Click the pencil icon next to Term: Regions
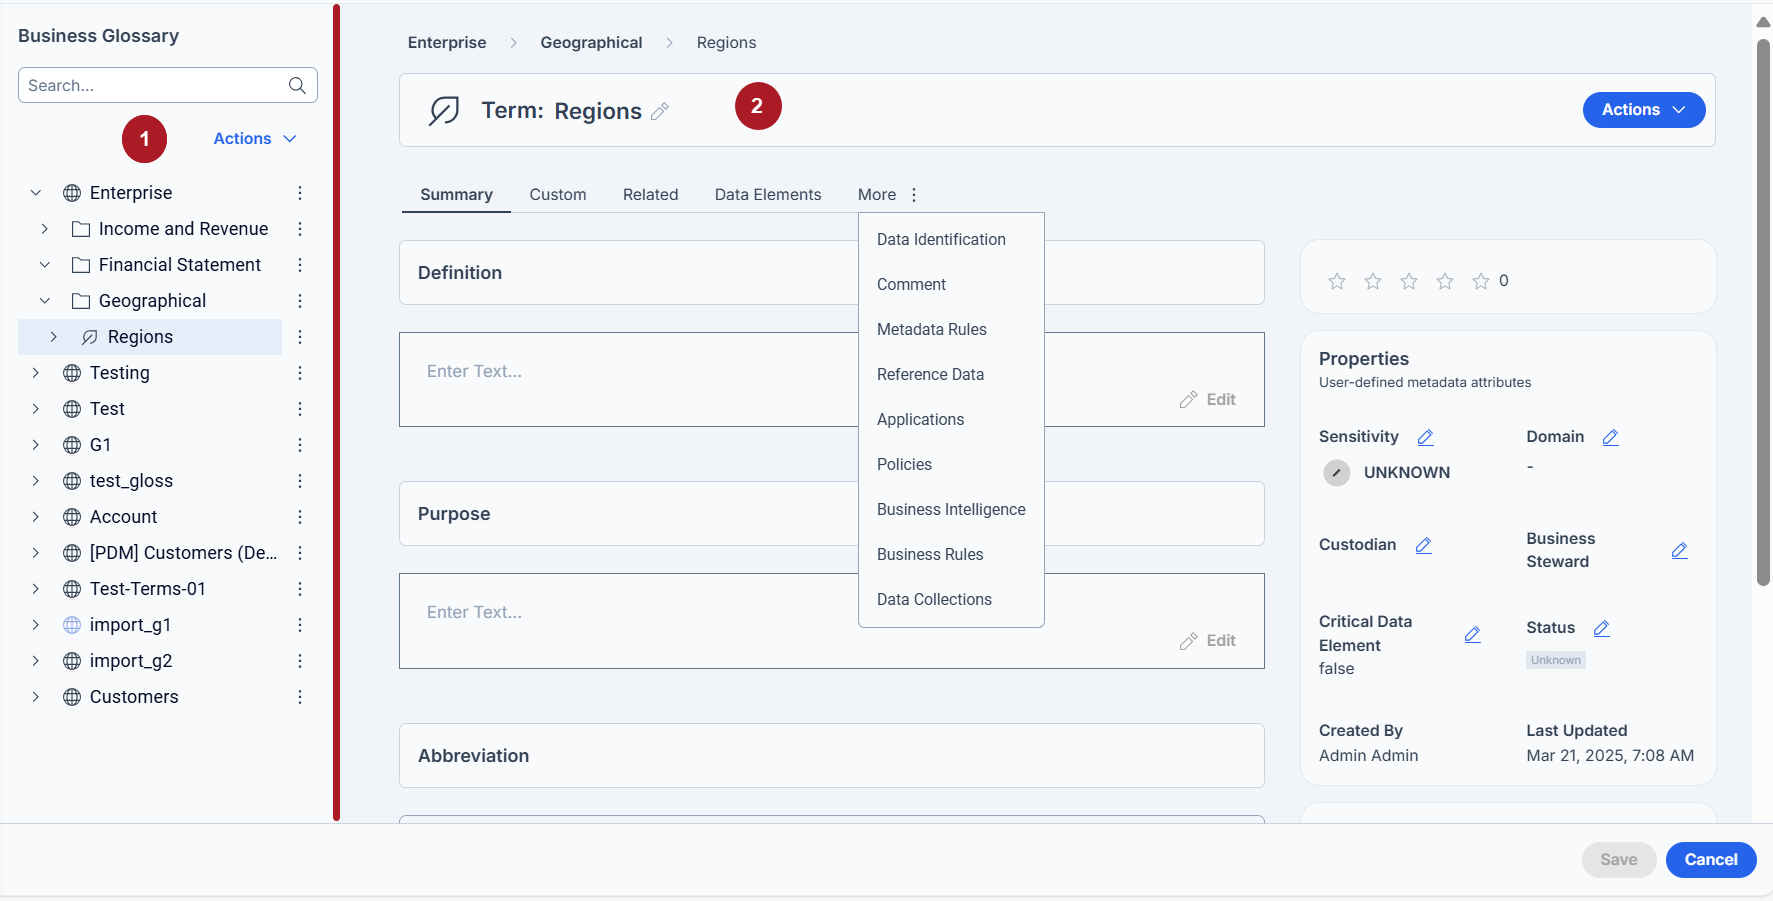Viewport: 1773px width, 901px height. click(660, 111)
